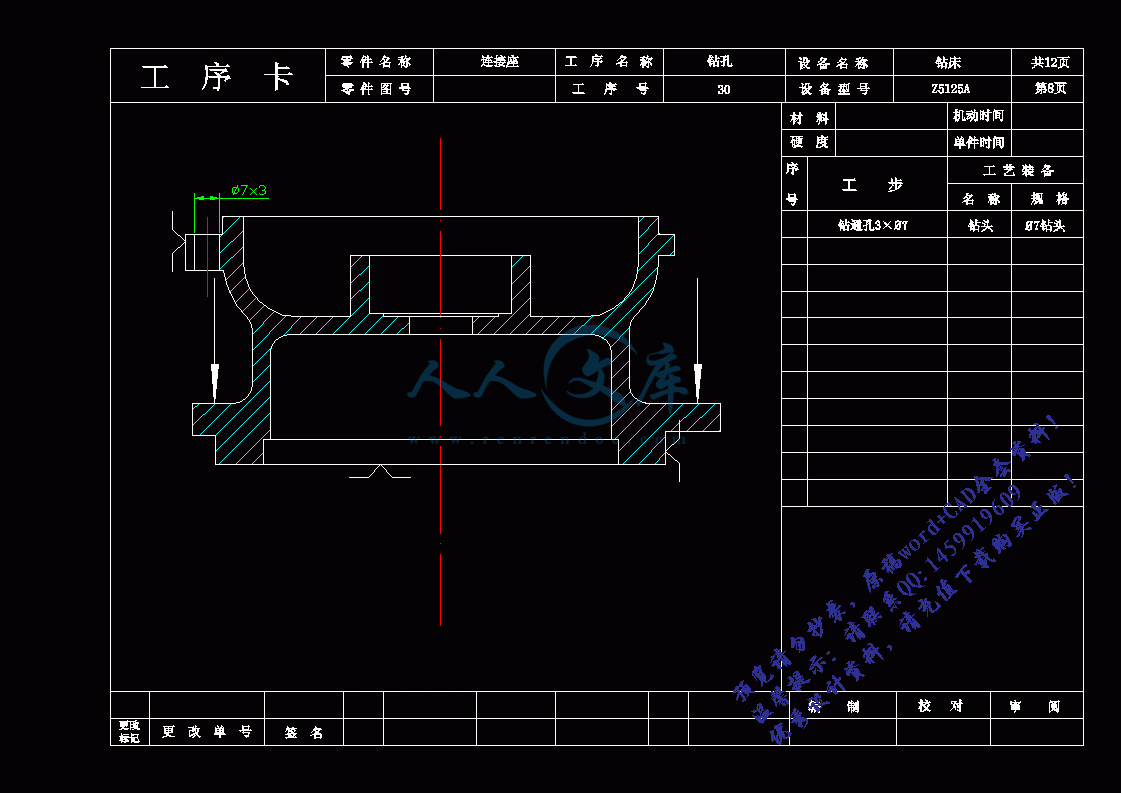
Task: Click the 签名 cell in footer
Action: pos(304,732)
